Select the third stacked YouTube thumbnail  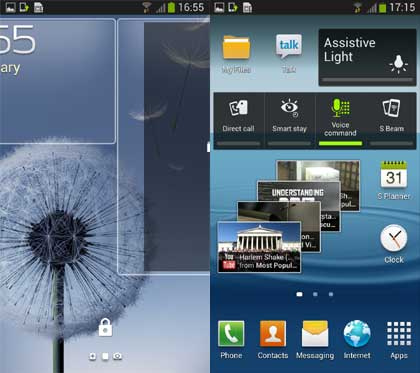[x=279, y=211]
